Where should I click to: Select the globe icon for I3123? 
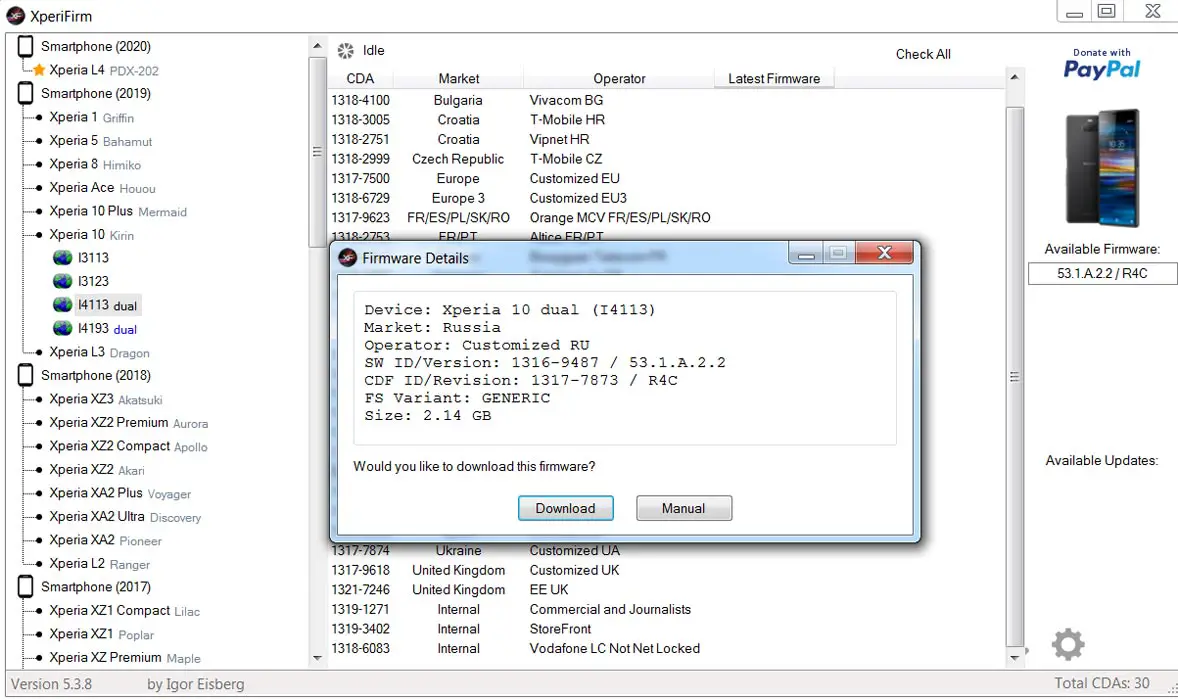tap(62, 281)
